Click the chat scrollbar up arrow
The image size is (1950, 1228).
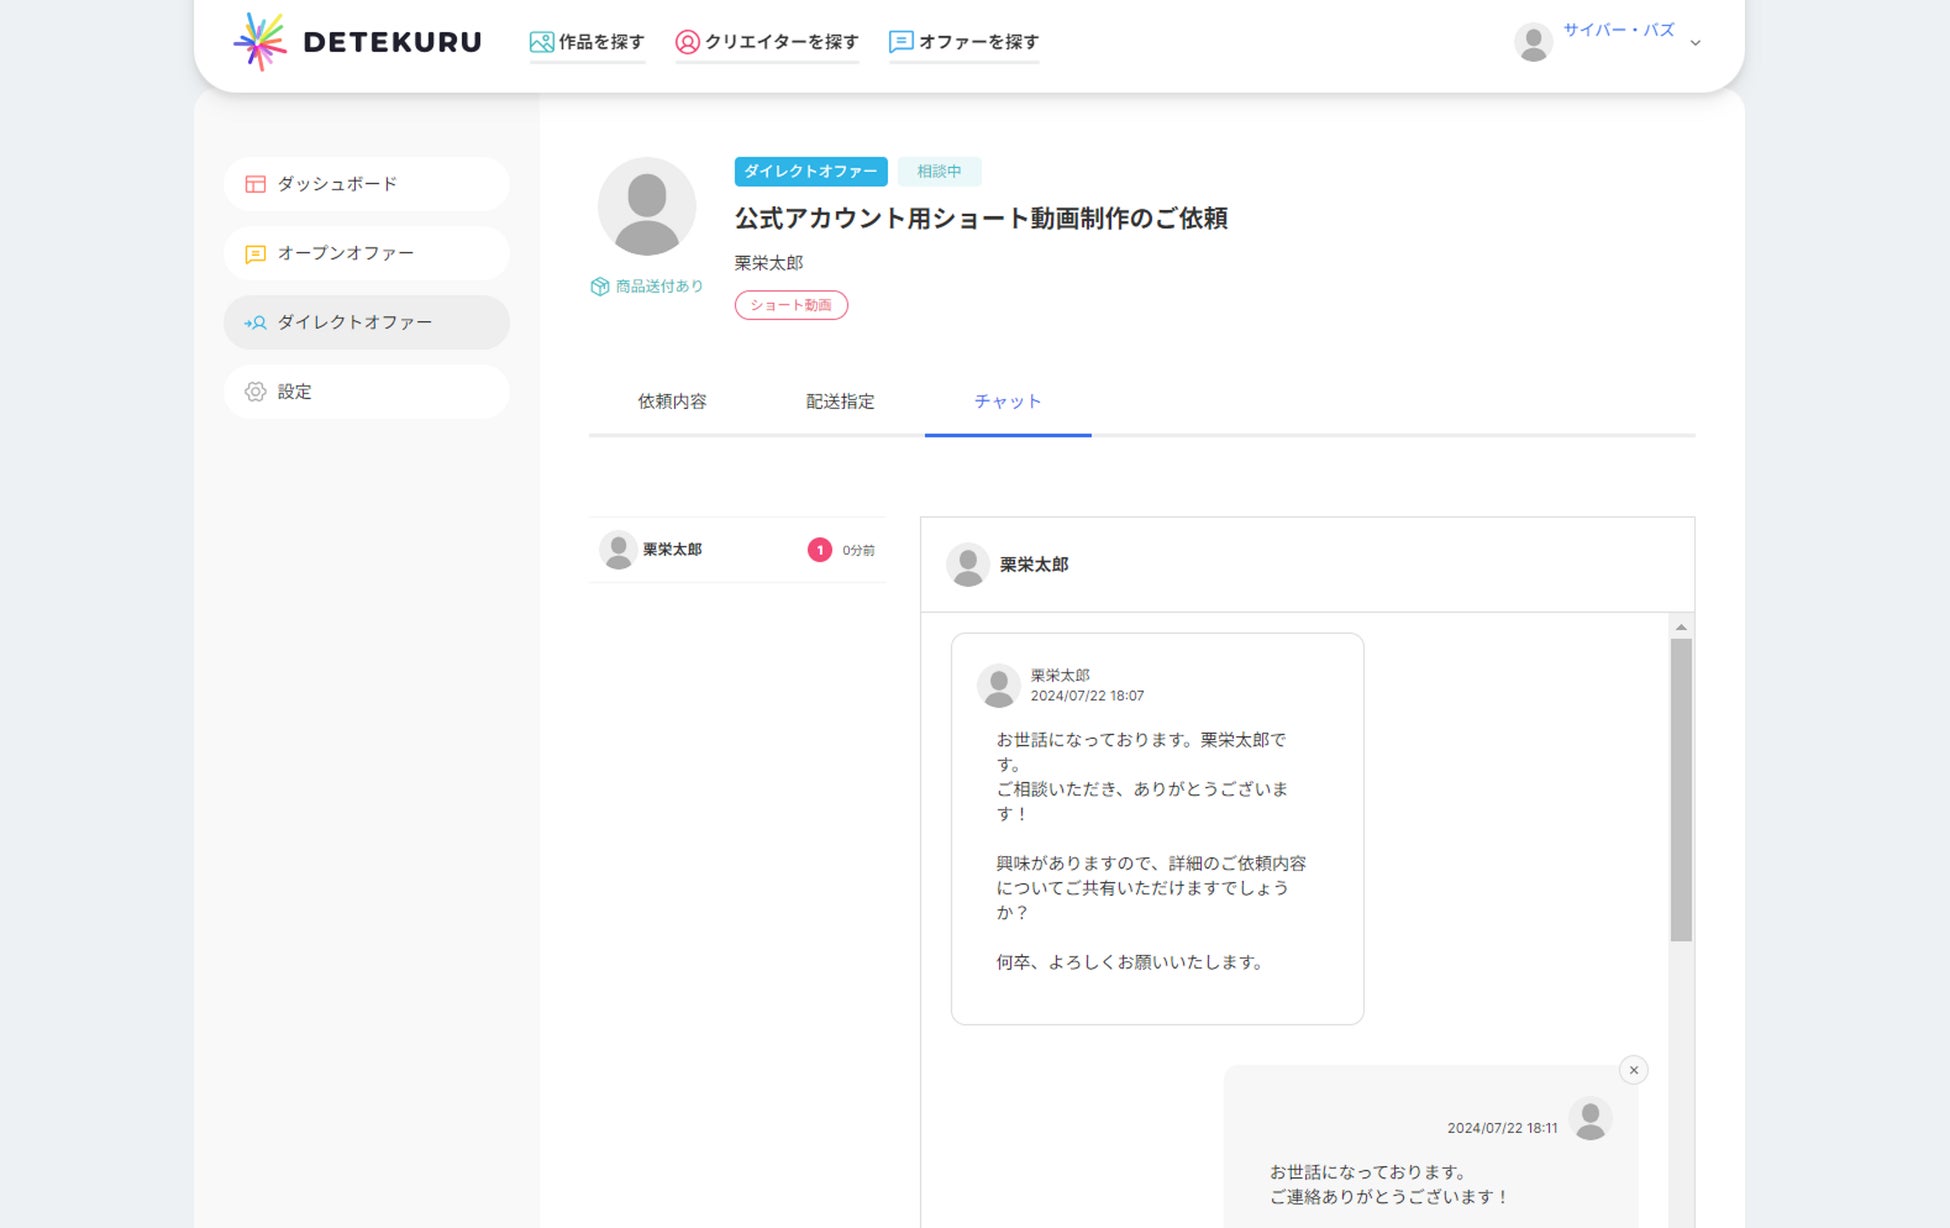coord(1681,627)
